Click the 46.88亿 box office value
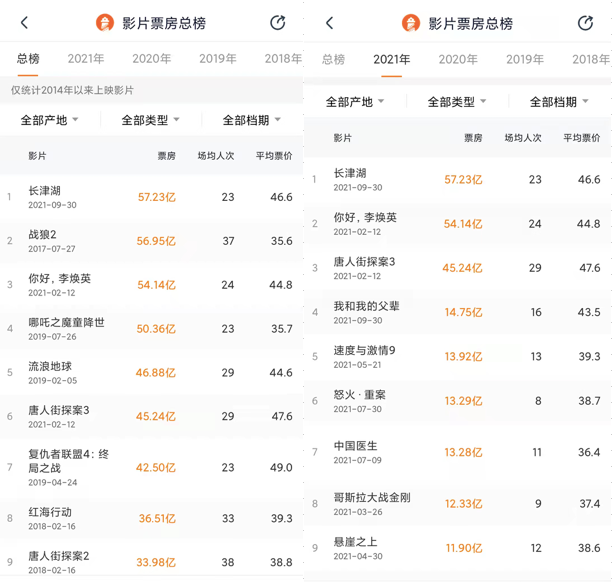Viewport: 612px width, 582px height. (156, 373)
